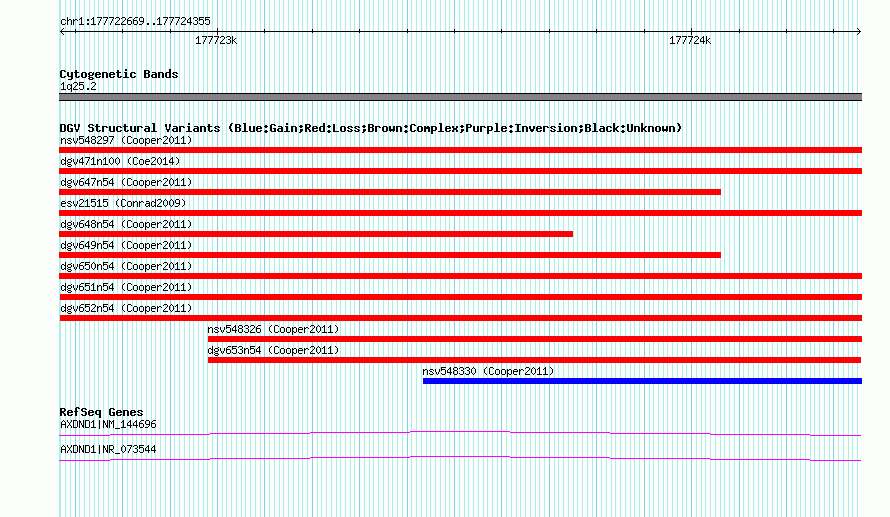Select the nsv548326 (Cooper2011) variant label
This screenshot has height=517, width=890.
(273, 329)
